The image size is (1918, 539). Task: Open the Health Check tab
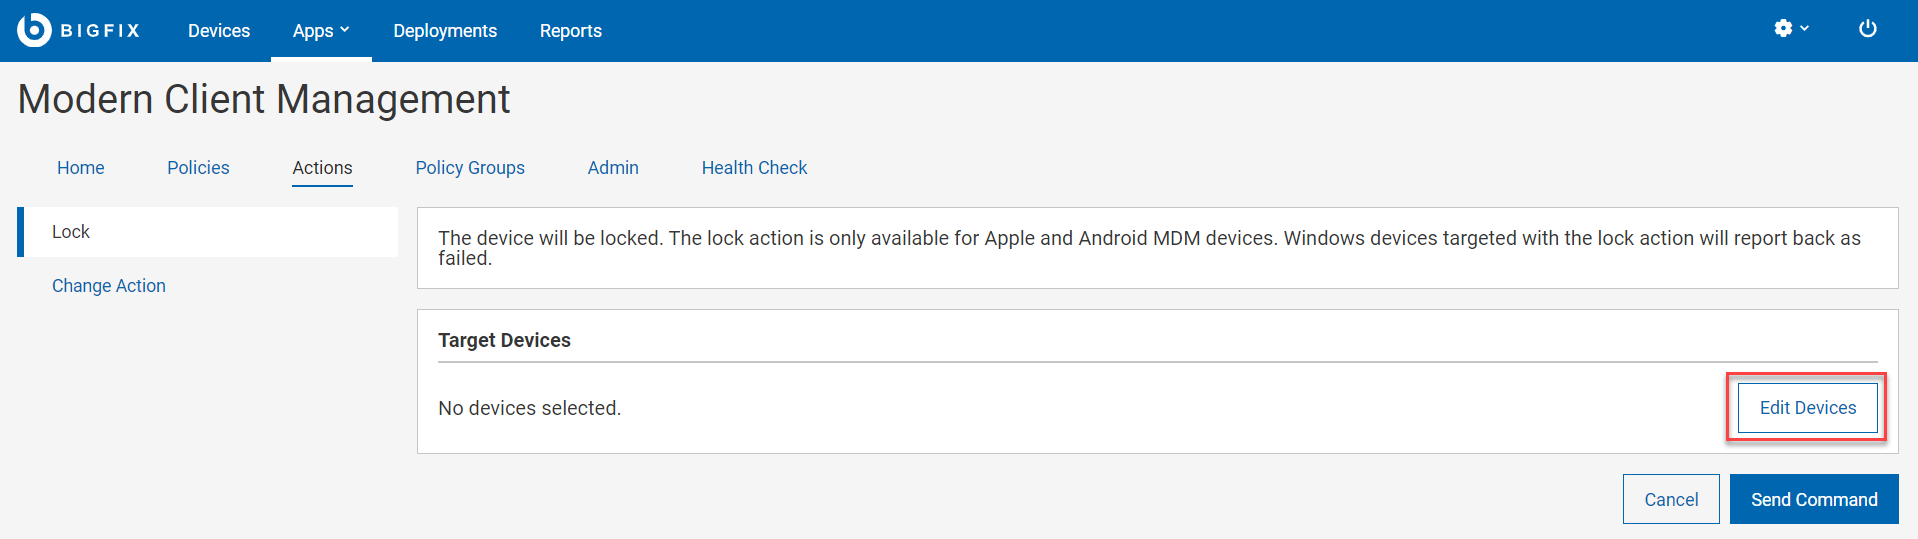point(754,168)
